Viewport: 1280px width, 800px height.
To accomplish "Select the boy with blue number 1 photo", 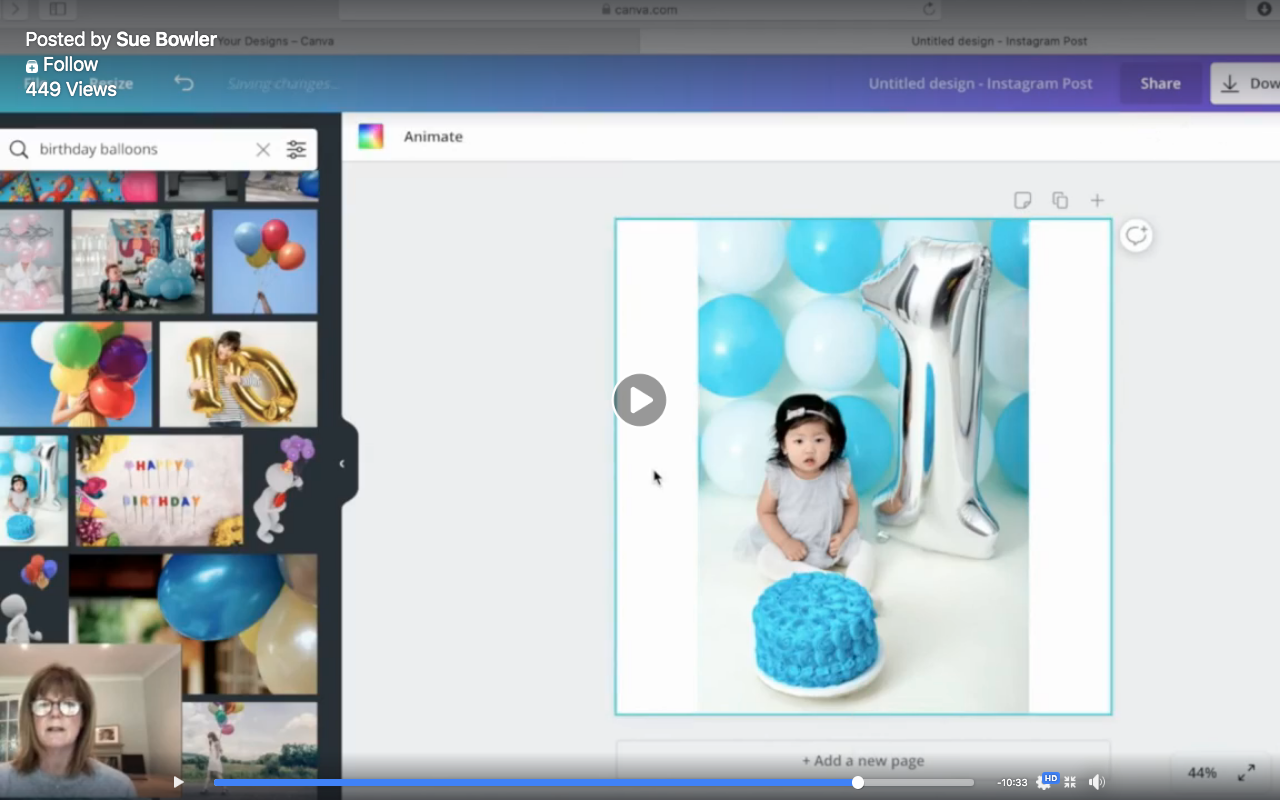I will tap(138, 261).
